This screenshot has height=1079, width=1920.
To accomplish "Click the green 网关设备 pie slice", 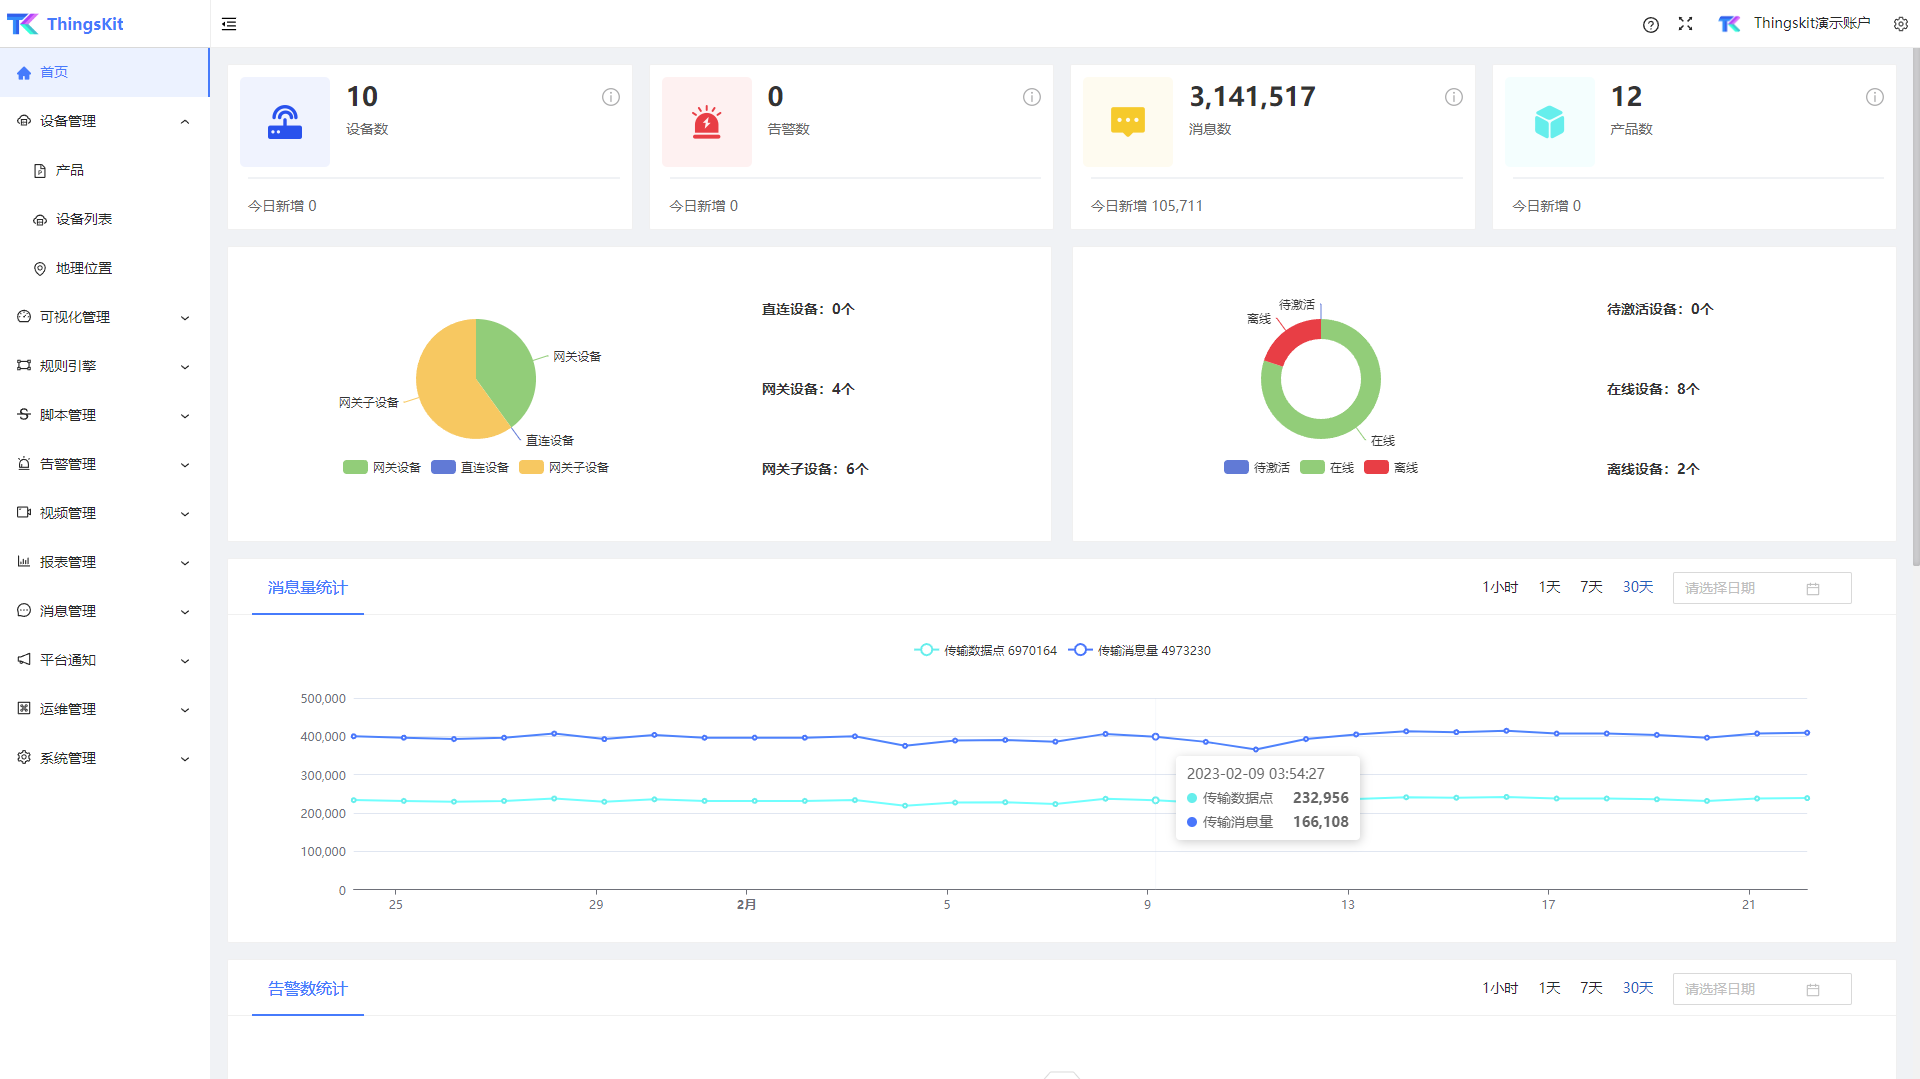I will point(505,370).
